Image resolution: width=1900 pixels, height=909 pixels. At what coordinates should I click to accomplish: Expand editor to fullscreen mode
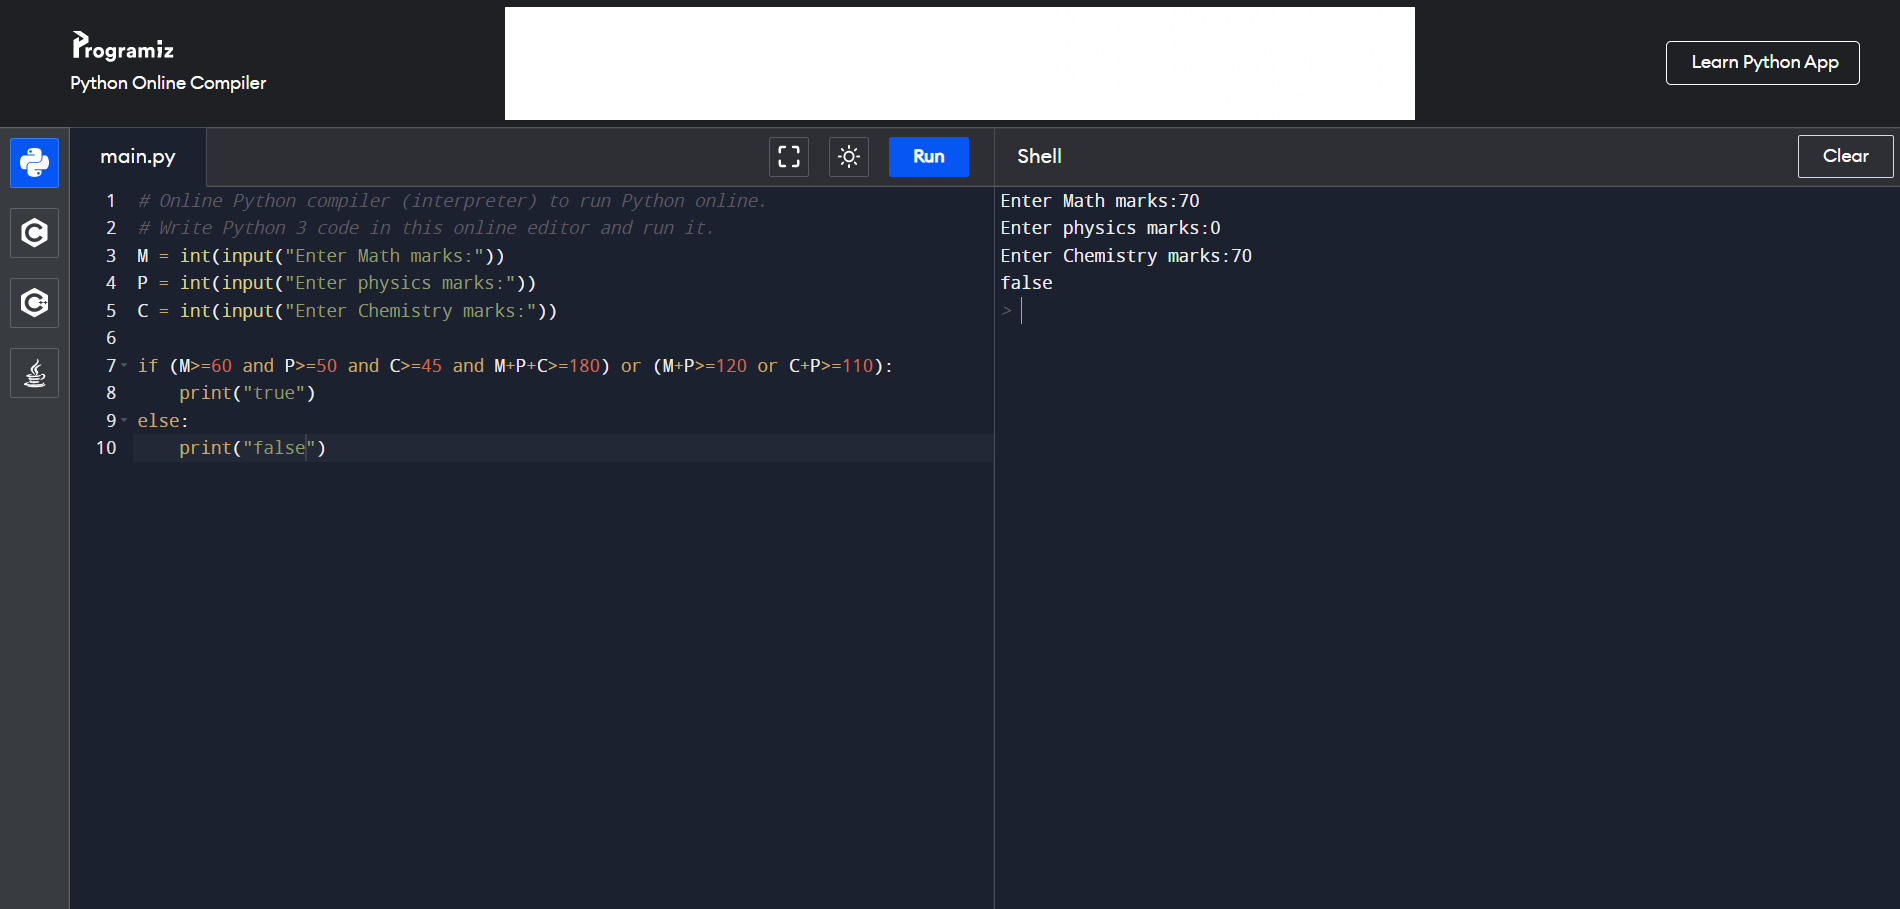[788, 157]
